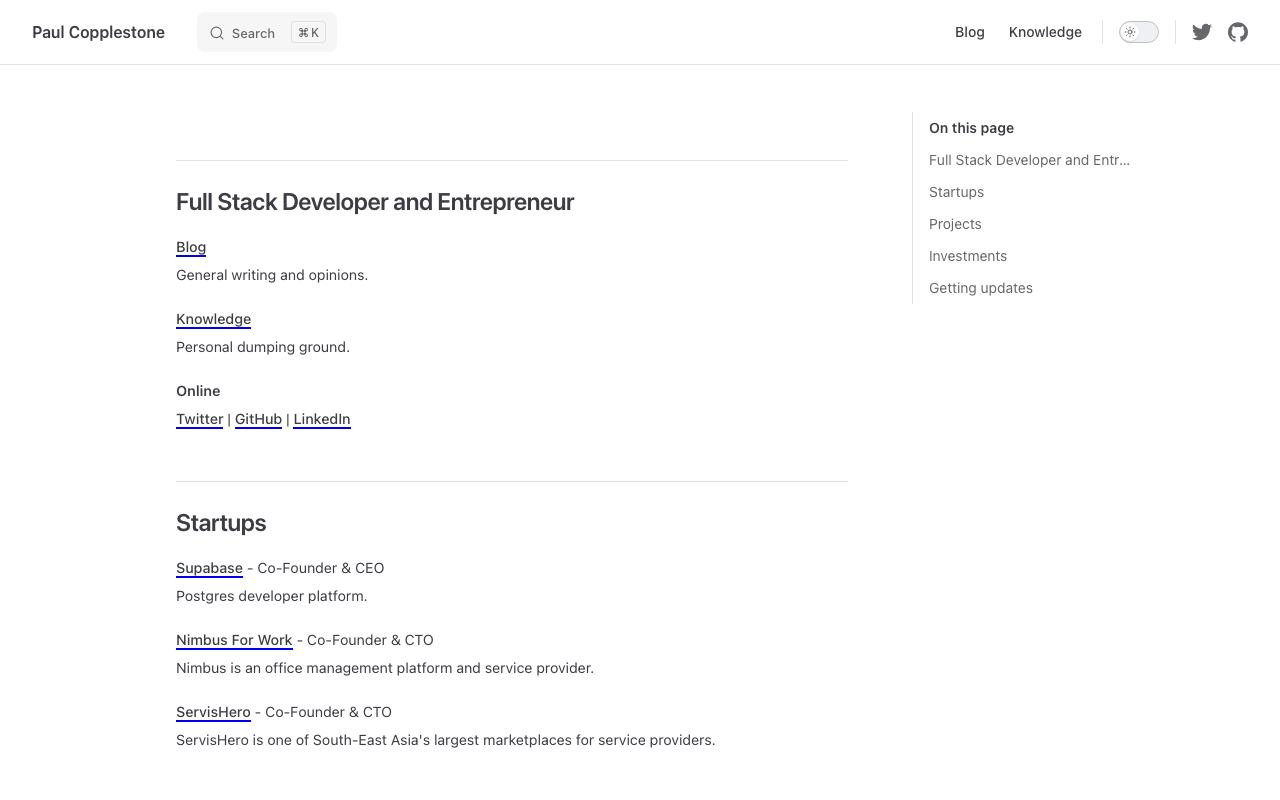Click the text 'Postgres developer platform.'
1280x800 pixels.
[272, 596]
